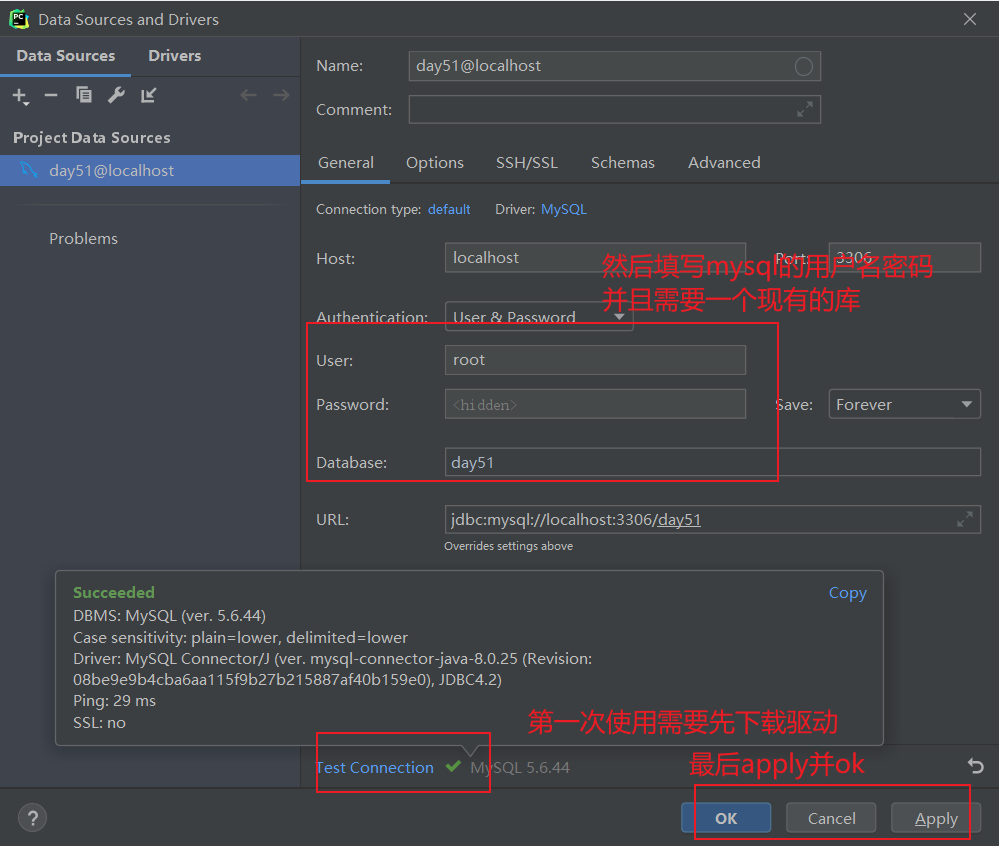Open driver settings wrench icon

coord(116,95)
